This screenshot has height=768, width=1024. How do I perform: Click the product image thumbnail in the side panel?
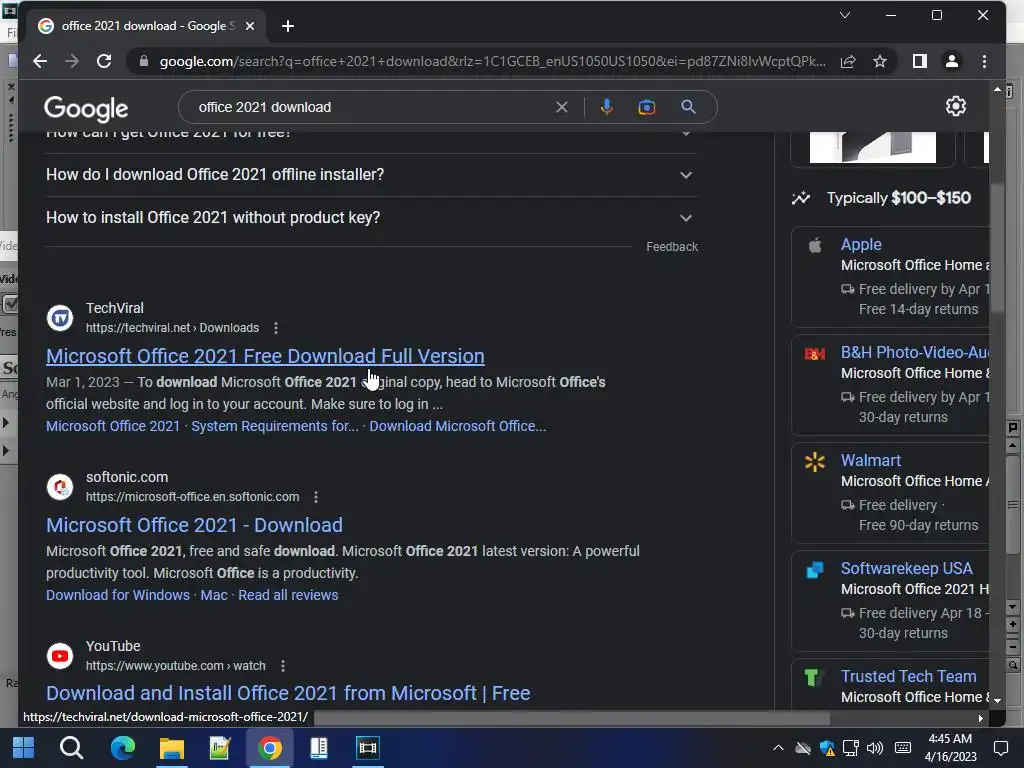pos(872,148)
